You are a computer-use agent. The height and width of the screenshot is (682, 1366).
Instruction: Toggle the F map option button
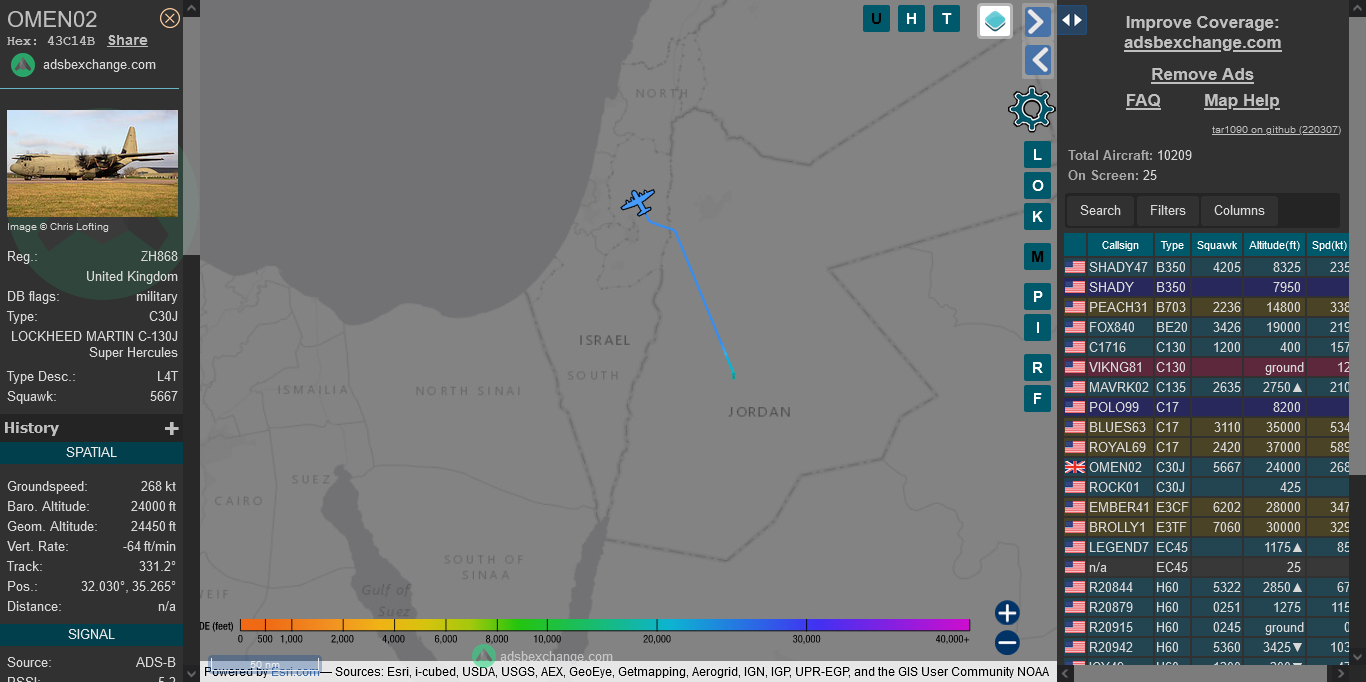click(x=1037, y=399)
